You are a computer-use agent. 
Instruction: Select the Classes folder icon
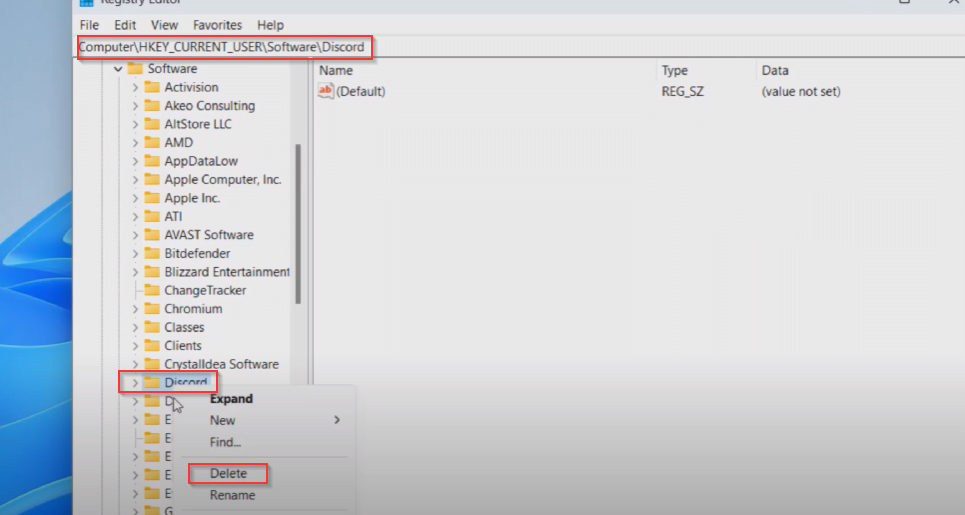pos(152,327)
